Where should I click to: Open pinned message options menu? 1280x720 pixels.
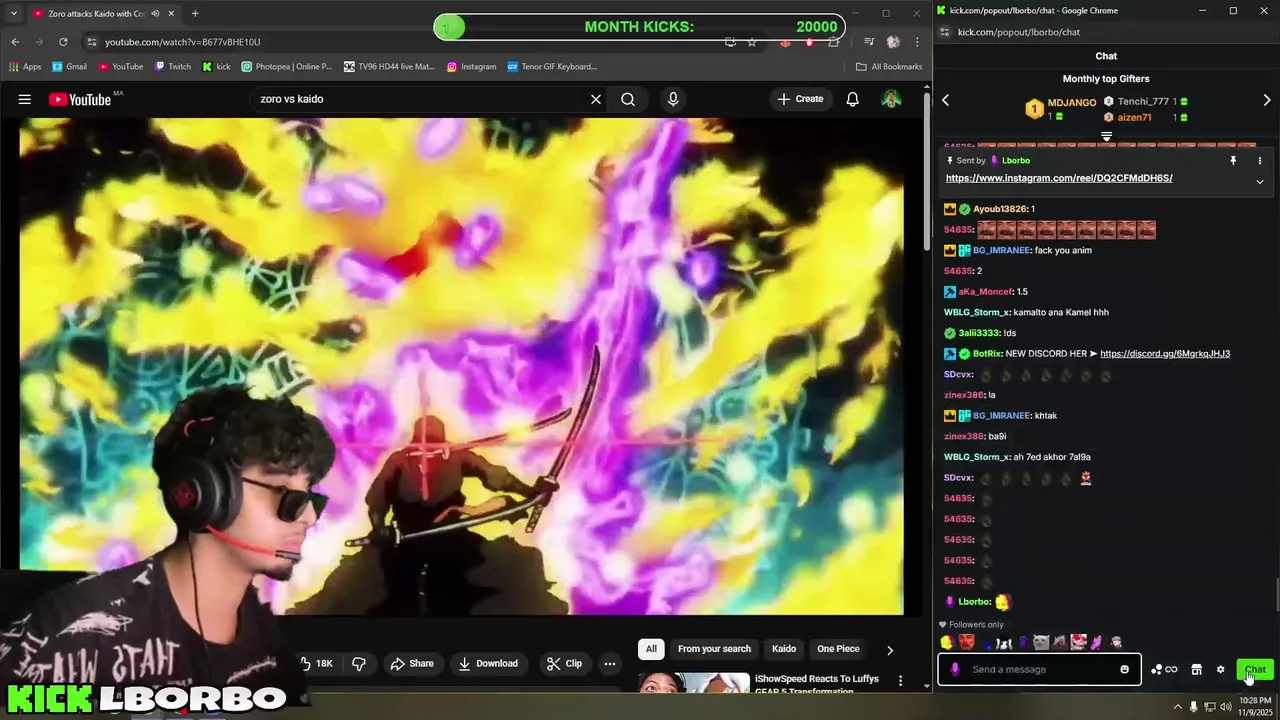(x=1260, y=160)
